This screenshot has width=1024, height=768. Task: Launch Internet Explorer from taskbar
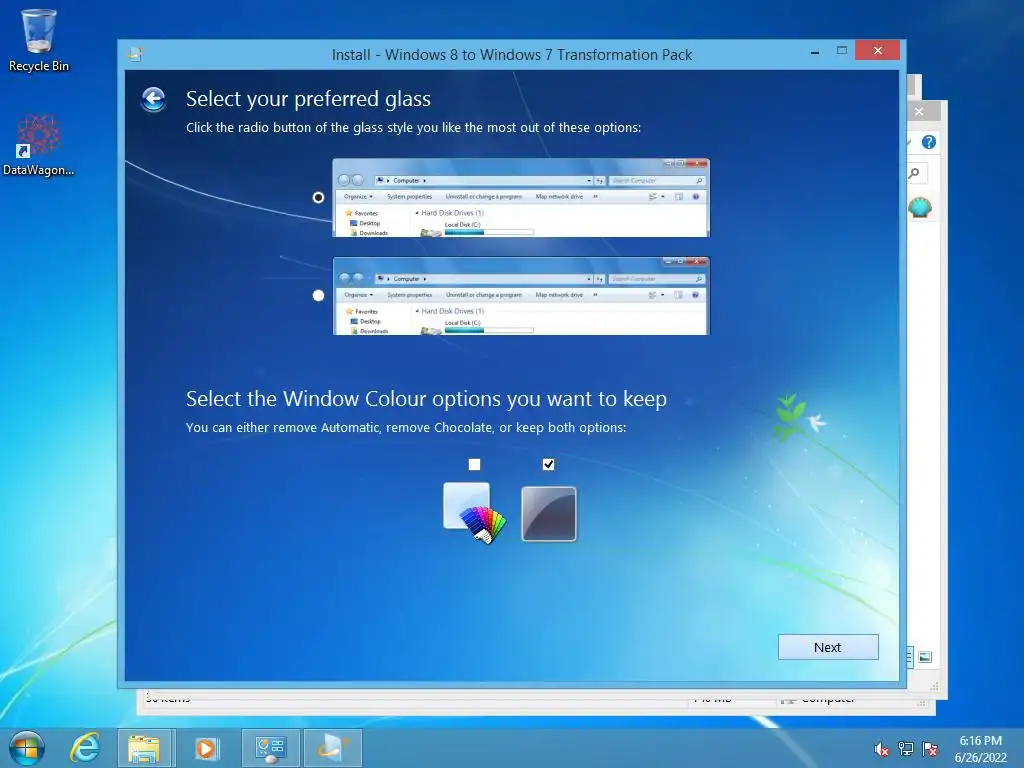point(85,748)
